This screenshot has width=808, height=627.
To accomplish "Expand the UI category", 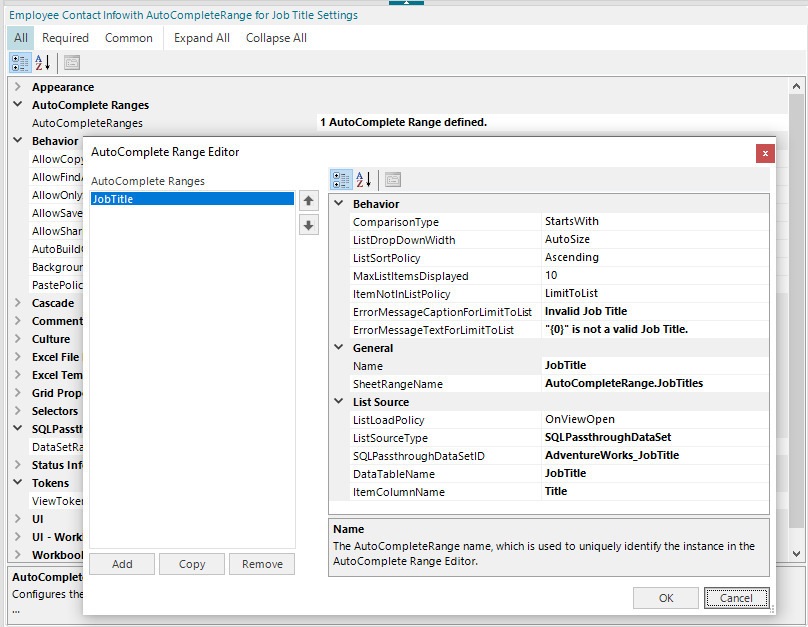I will pos(18,519).
